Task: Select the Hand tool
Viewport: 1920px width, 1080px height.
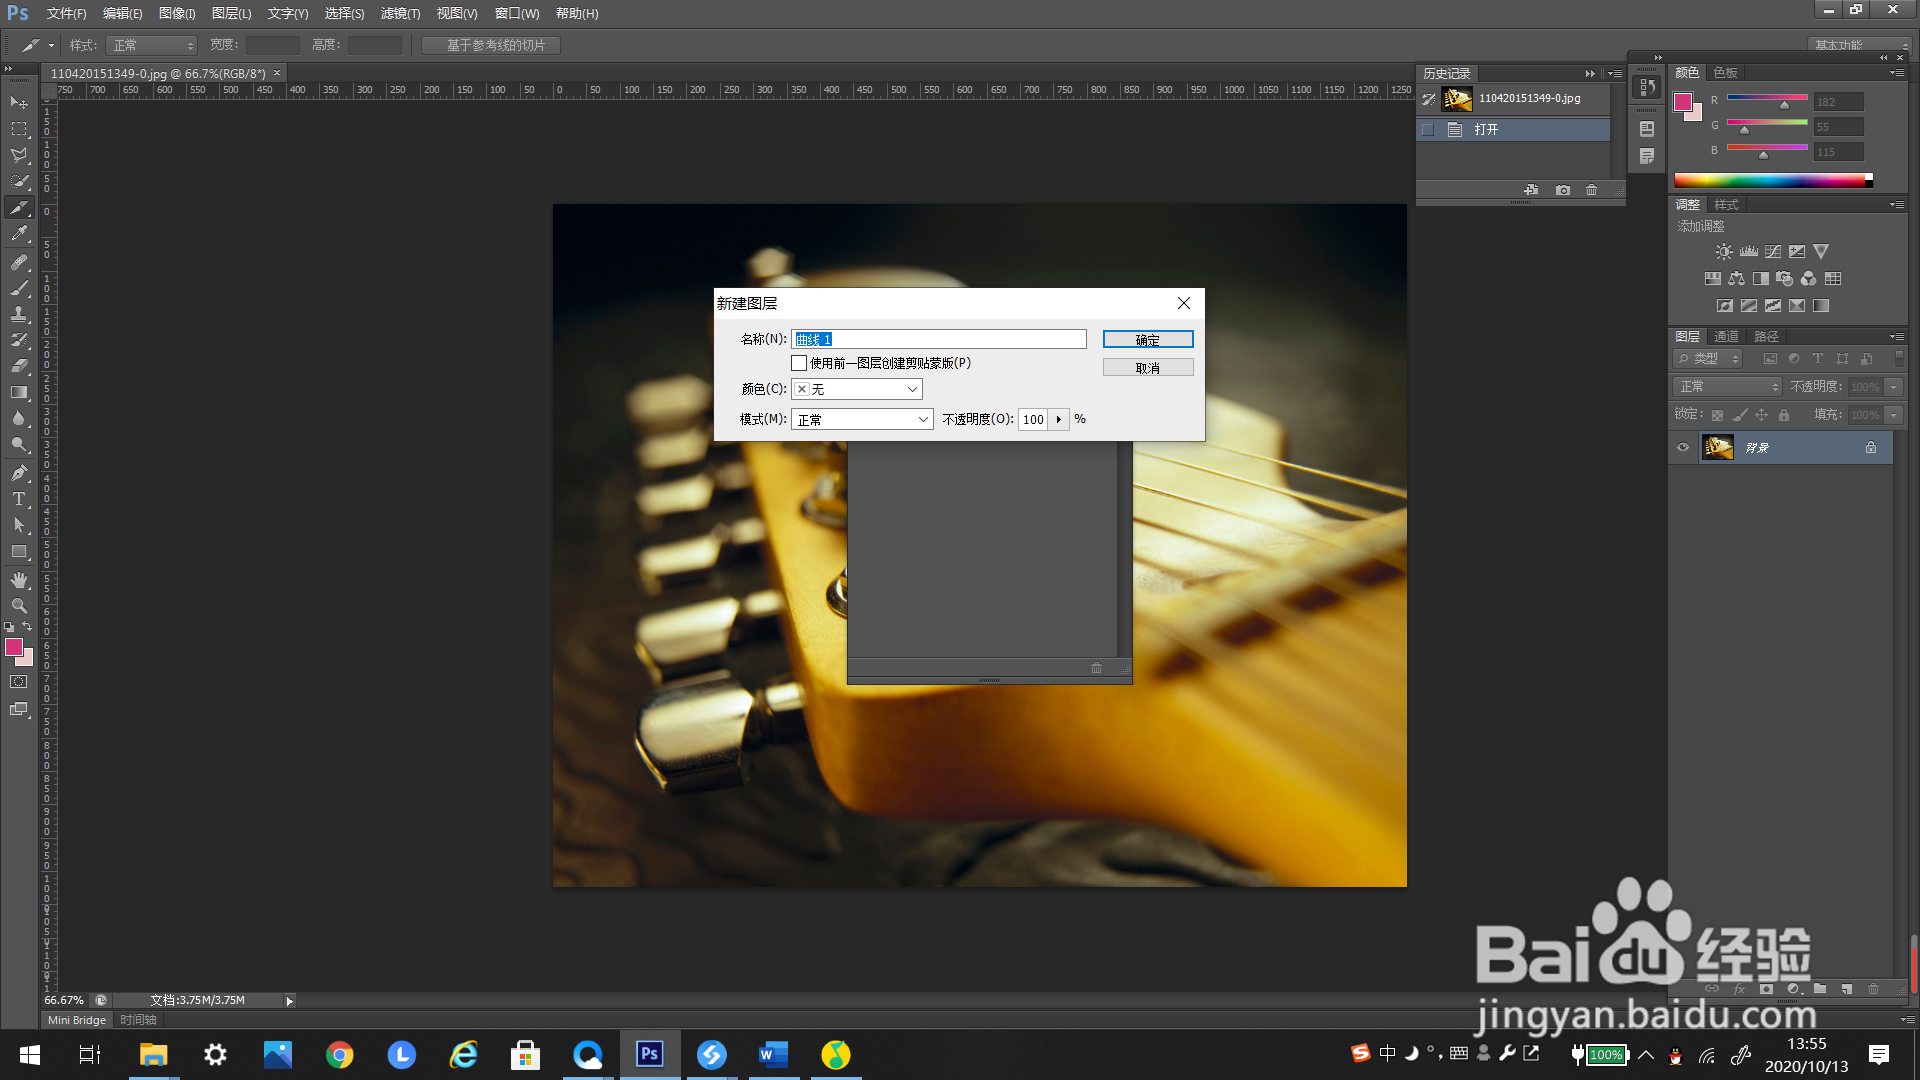Action: 19,580
